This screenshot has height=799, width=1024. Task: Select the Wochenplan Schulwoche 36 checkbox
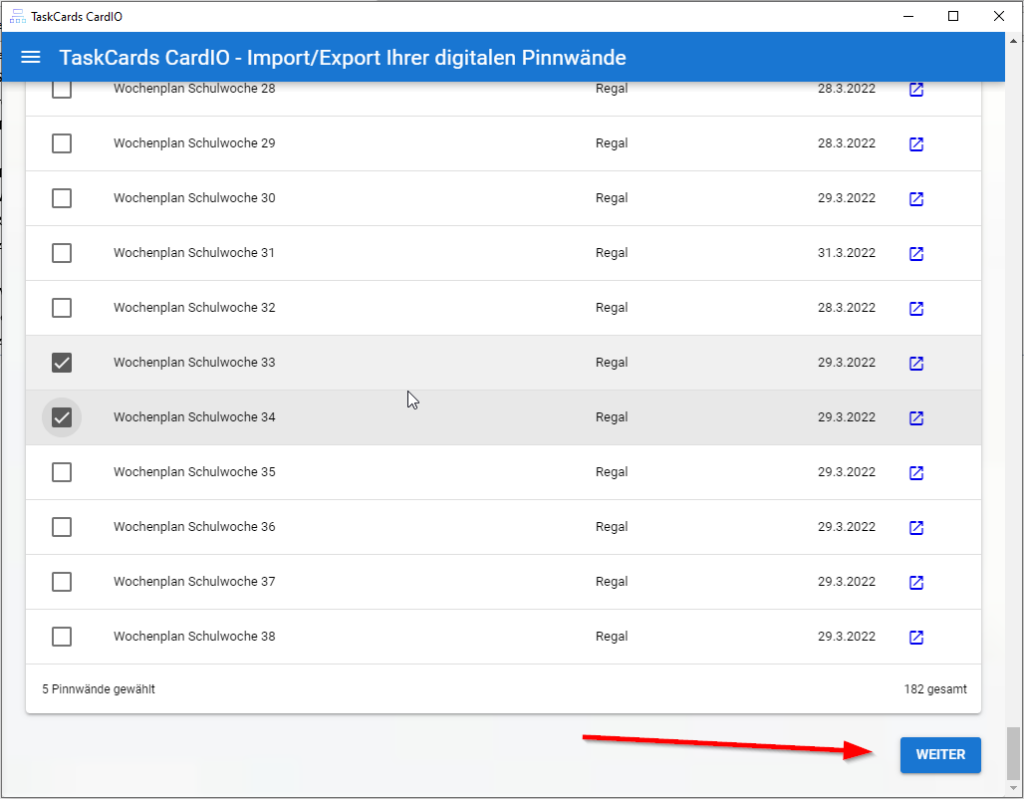tap(61, 527)
